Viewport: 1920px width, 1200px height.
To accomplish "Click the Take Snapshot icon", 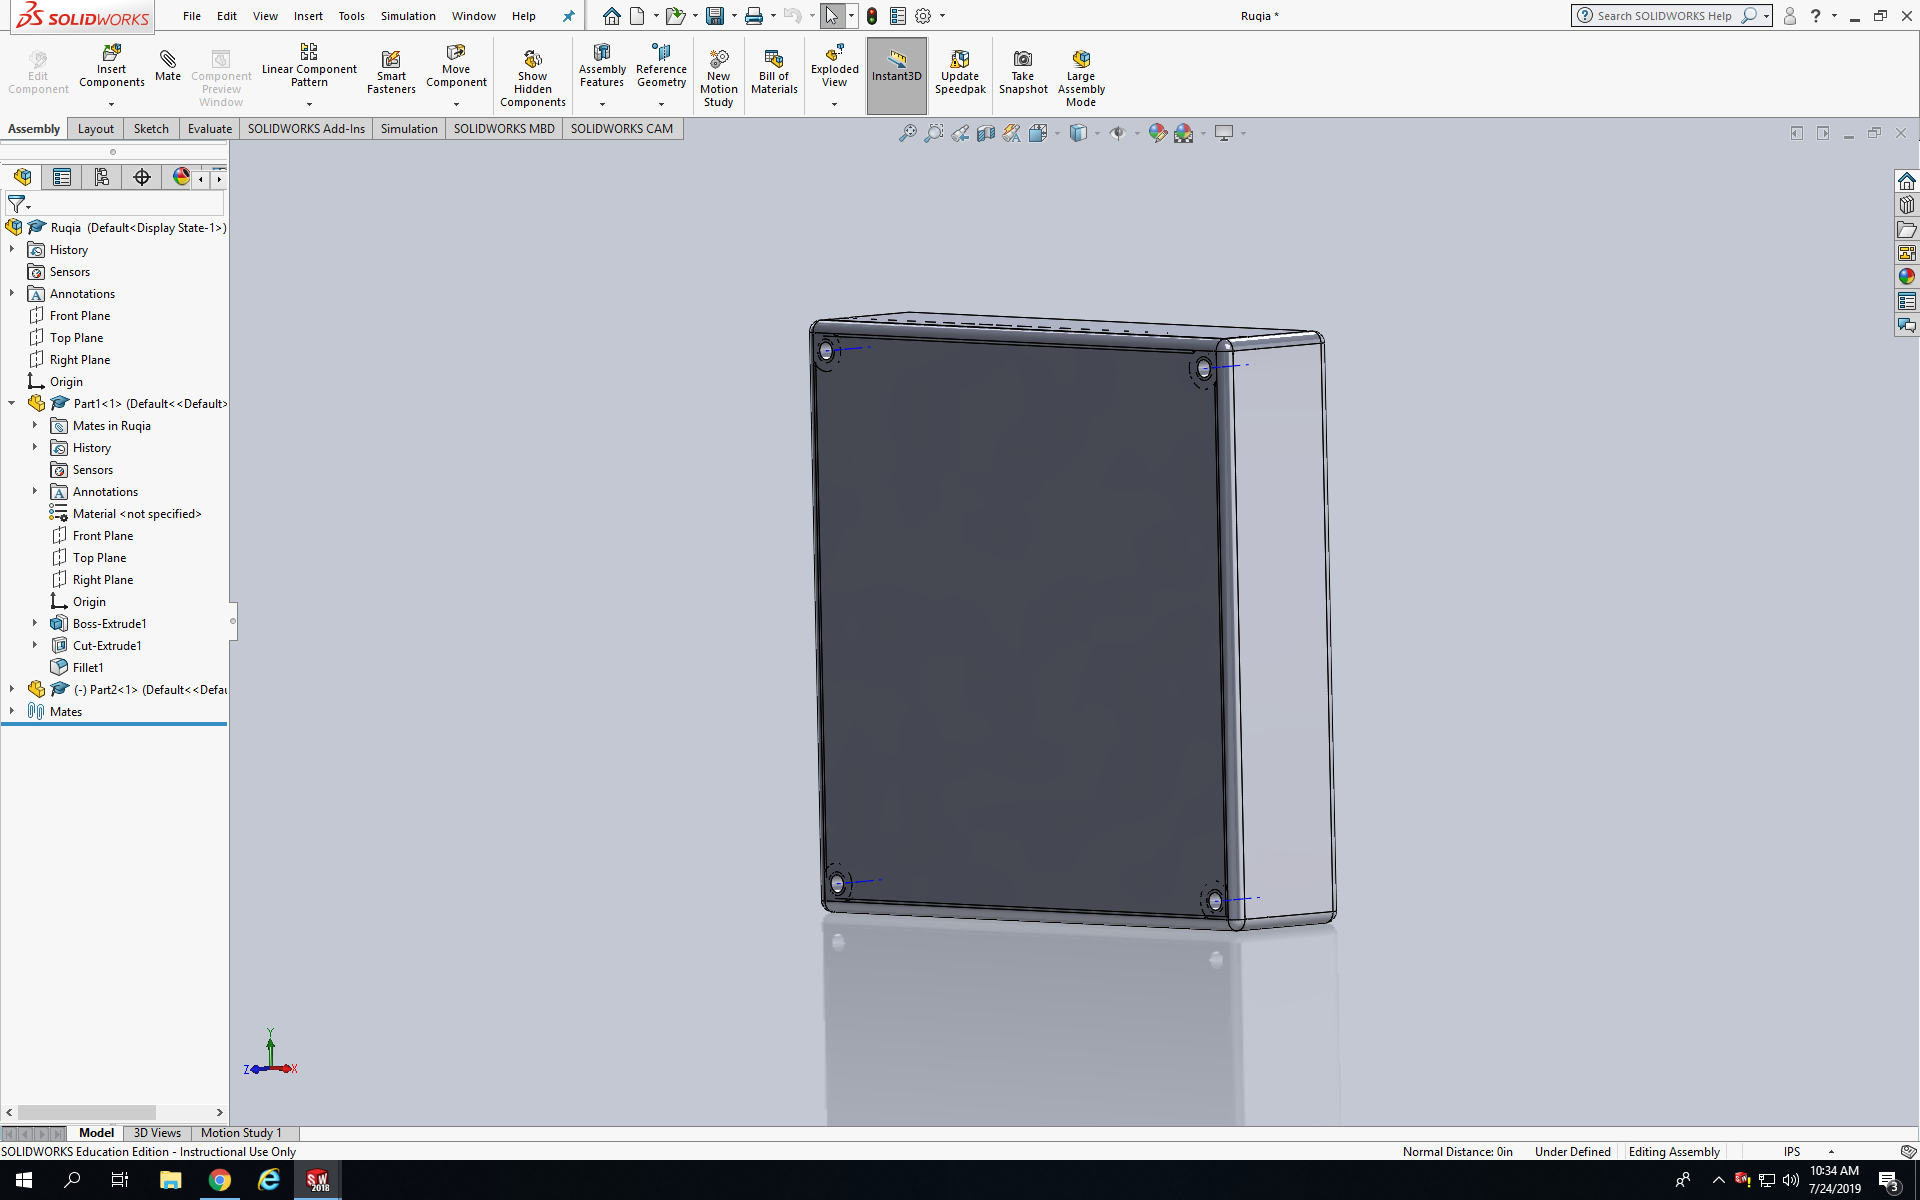I will 1022,59.
